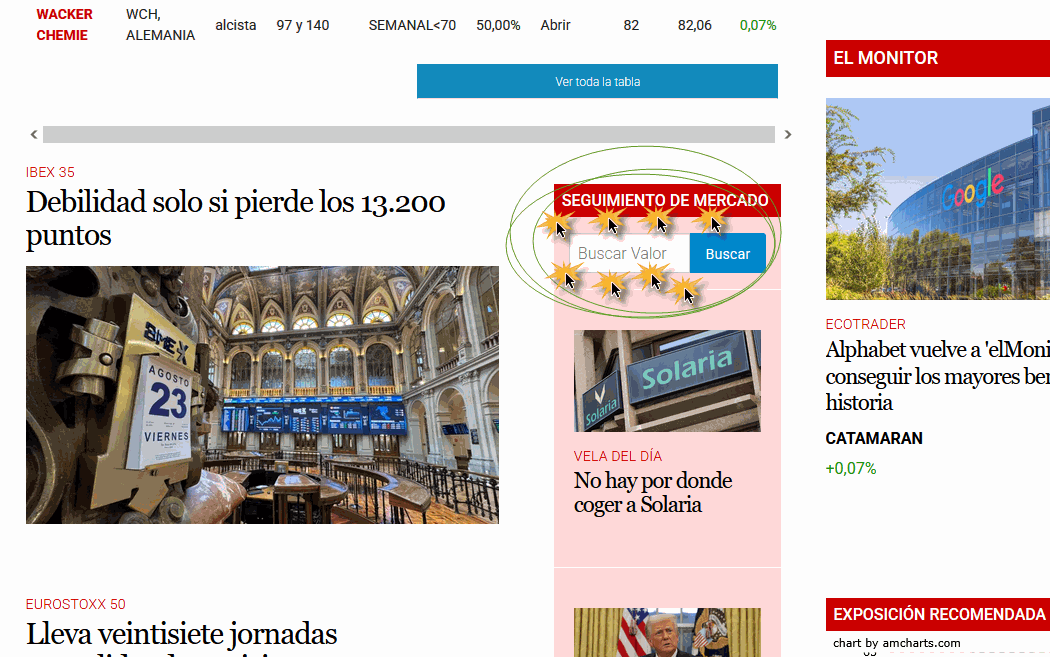Click the '50,00%' table cell
Image resolution: width=1050 pixels, height=657 pixels.
coord(498,25)
